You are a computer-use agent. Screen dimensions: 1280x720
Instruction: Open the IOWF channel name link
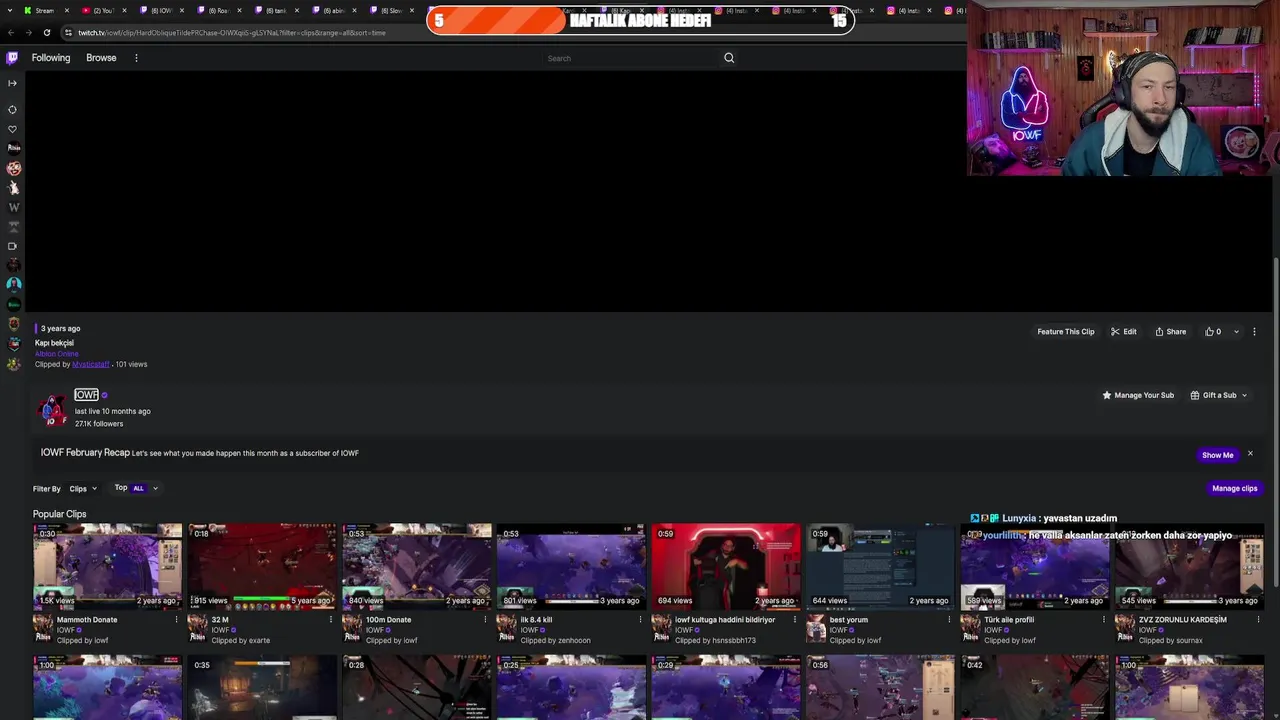tap(86, 395)
